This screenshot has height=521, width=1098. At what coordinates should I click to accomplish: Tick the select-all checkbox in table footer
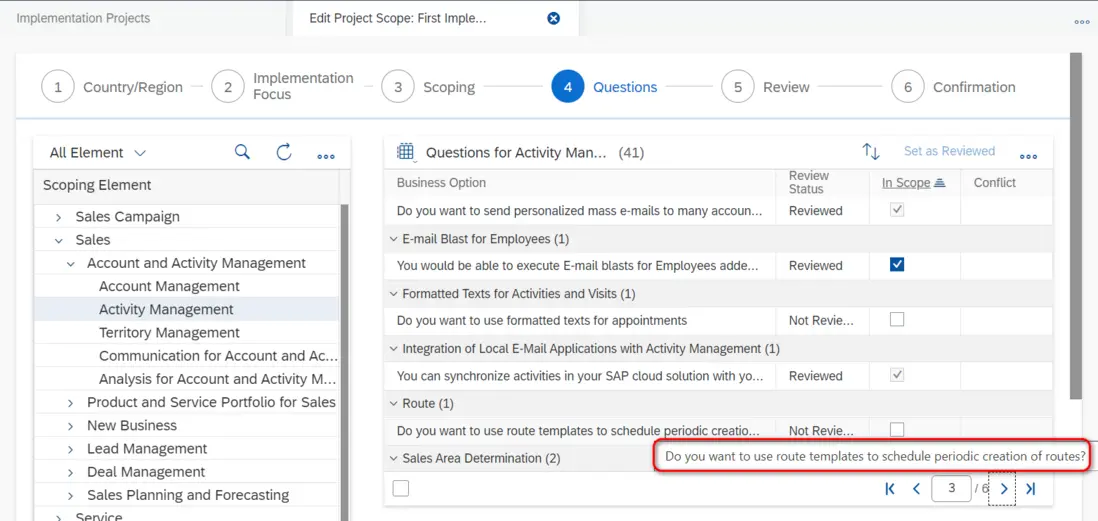coord(401,488)
